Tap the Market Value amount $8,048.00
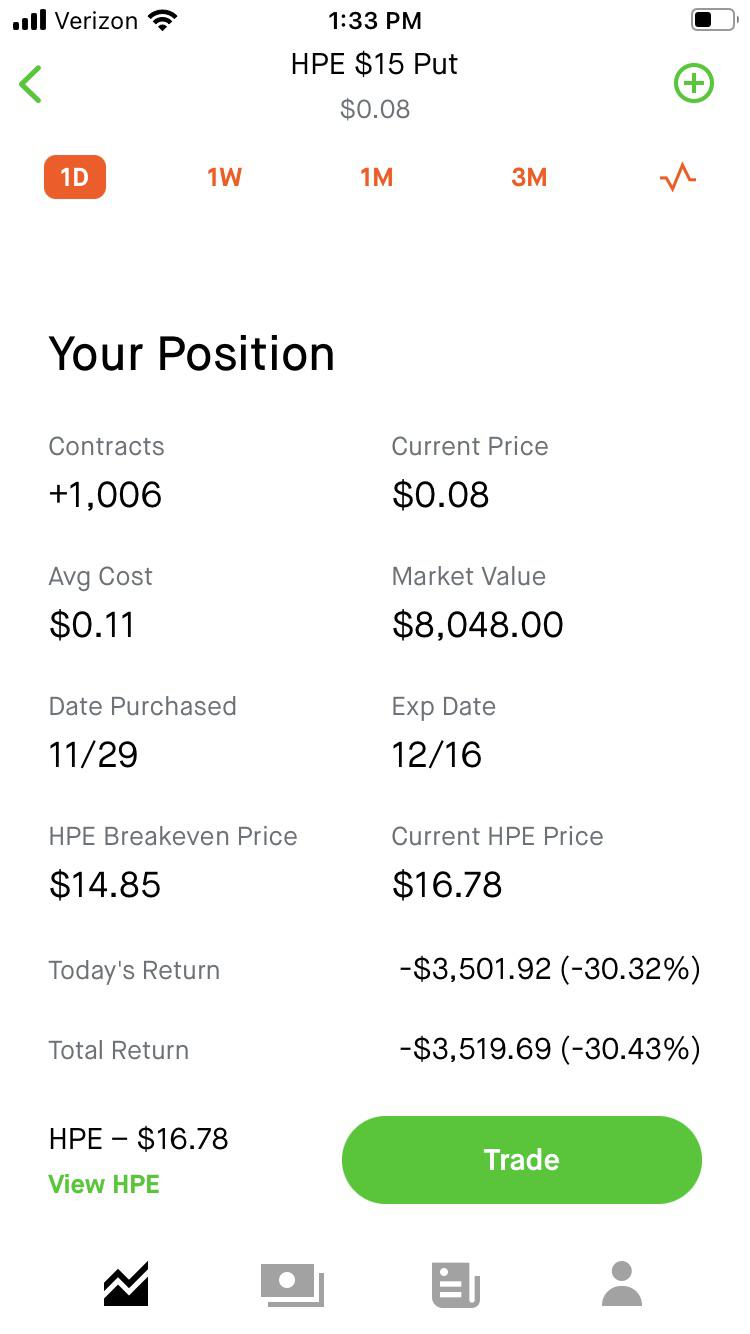The image size is (750, 1334). [x=478, y=625]
